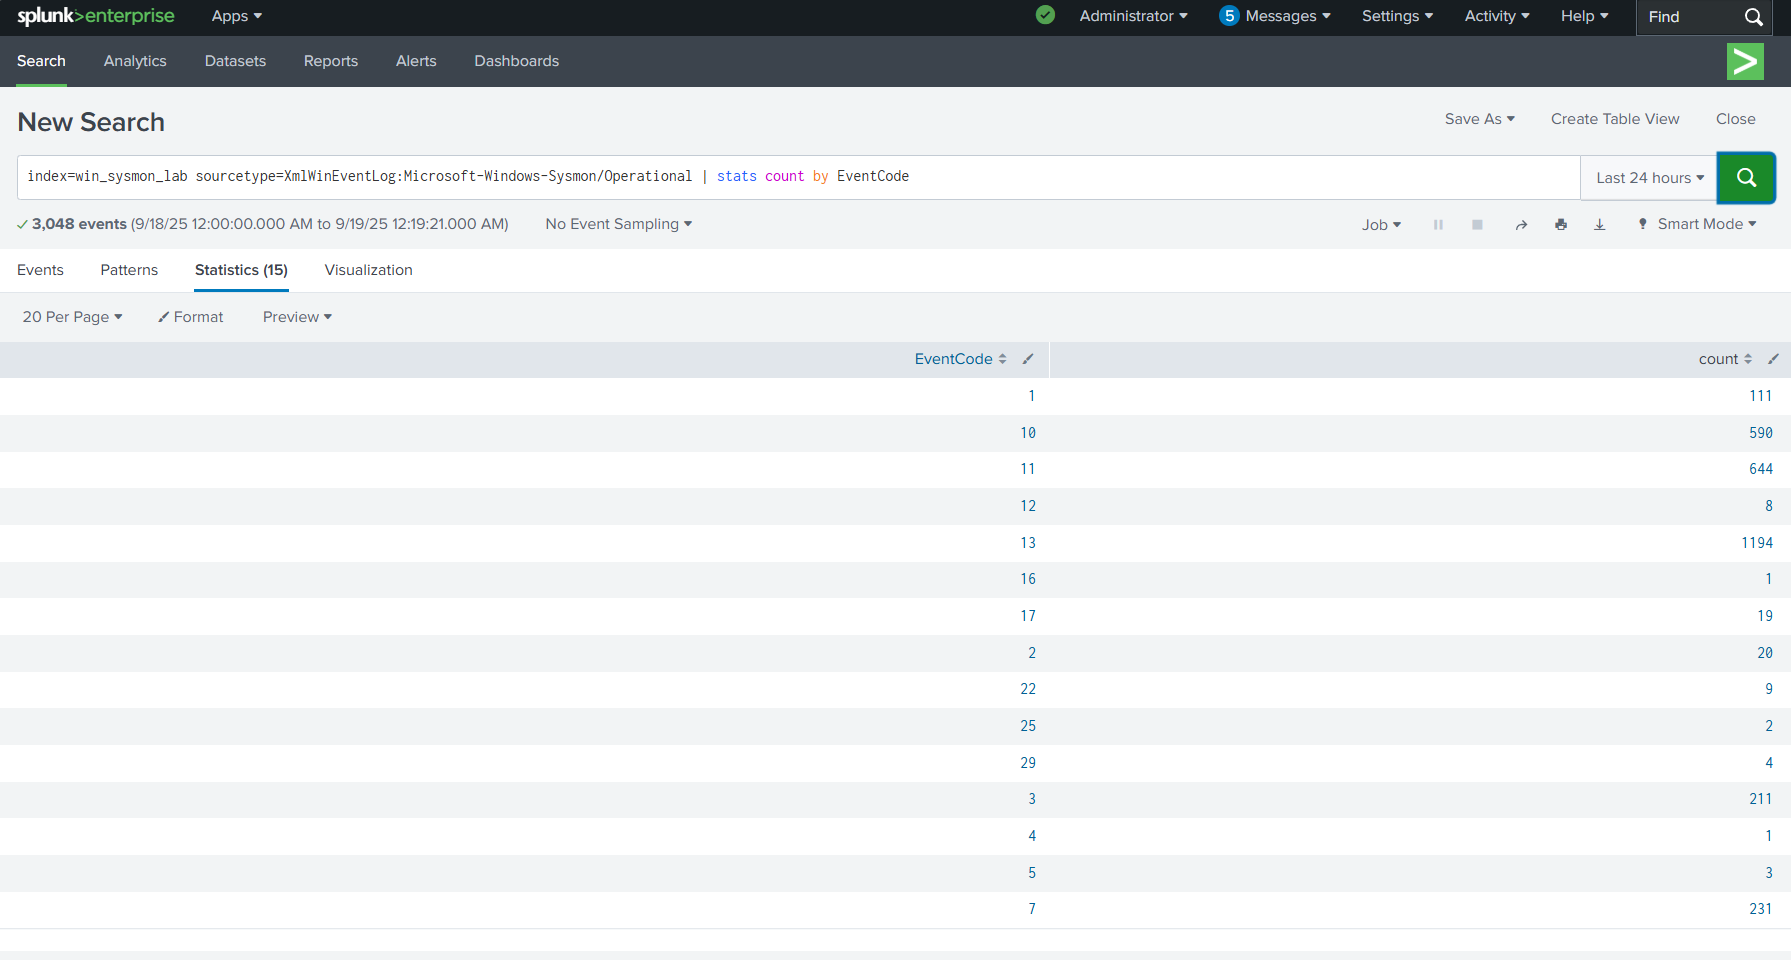Open the 20 Per Page dropdown

pyautogui.click(x=72, y=317)
